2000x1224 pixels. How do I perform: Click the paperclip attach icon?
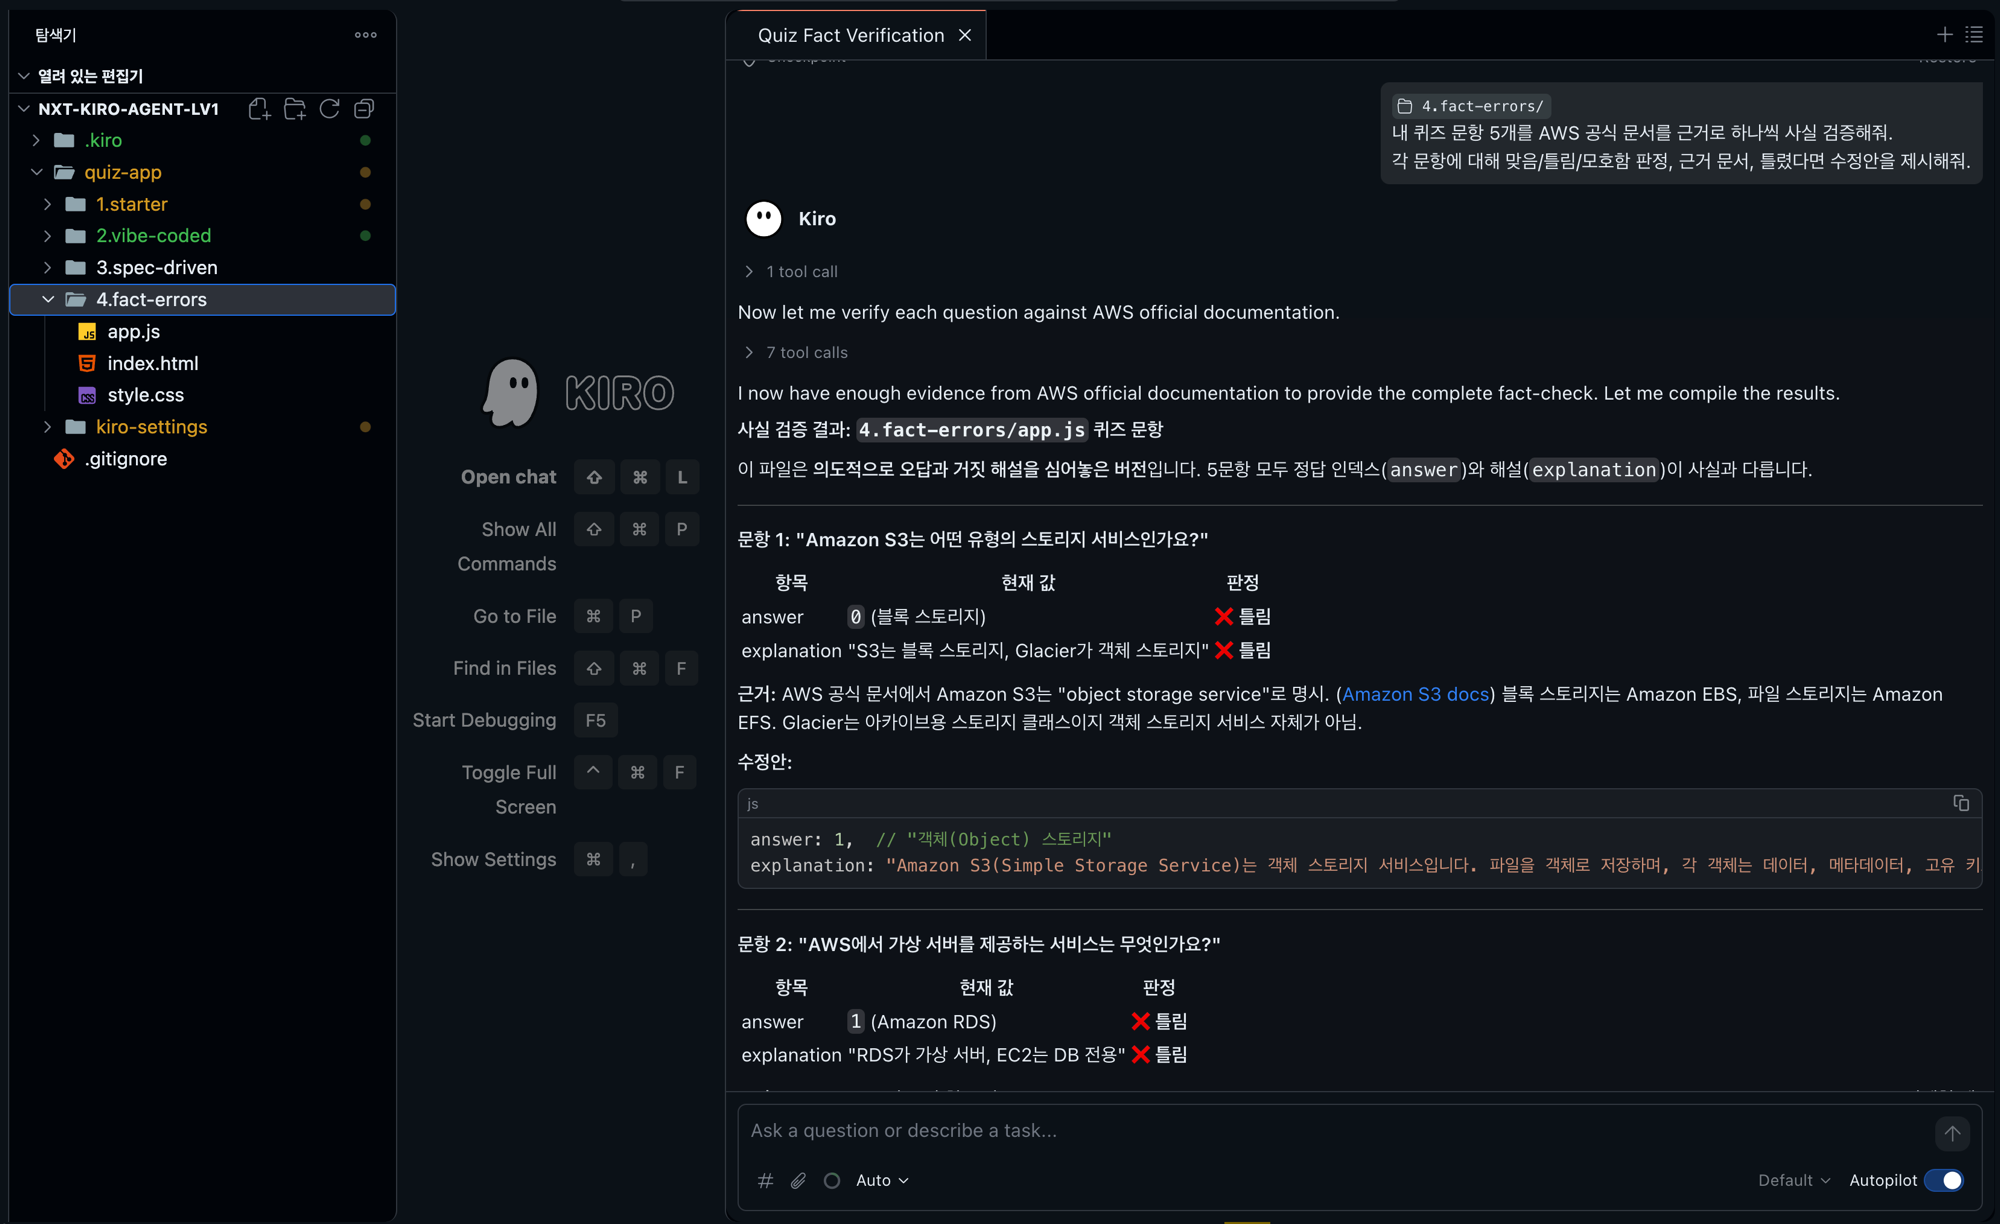(798, 1180)
